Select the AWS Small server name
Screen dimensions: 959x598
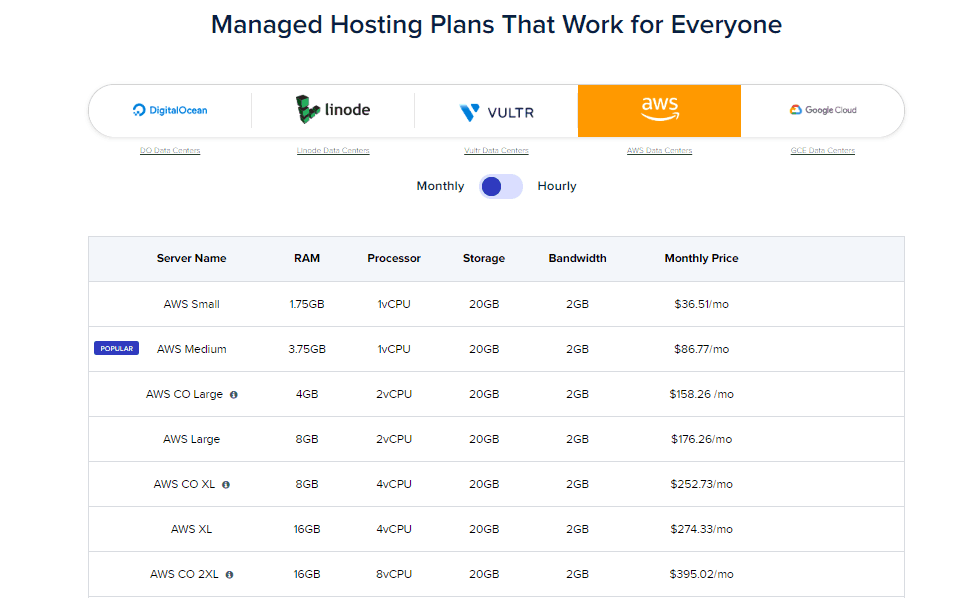[x=191, y=305]
